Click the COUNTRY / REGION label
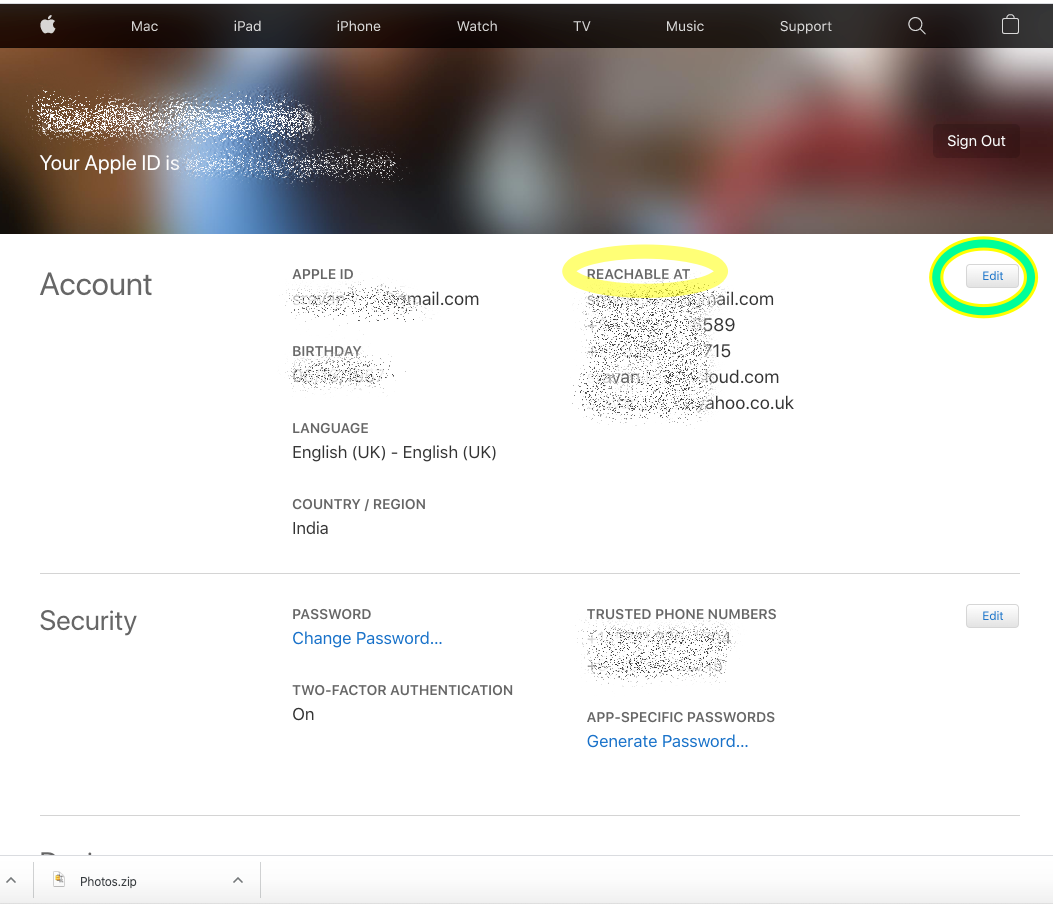1053x904 pixels. pyautogui.click(x=359, y=504)
